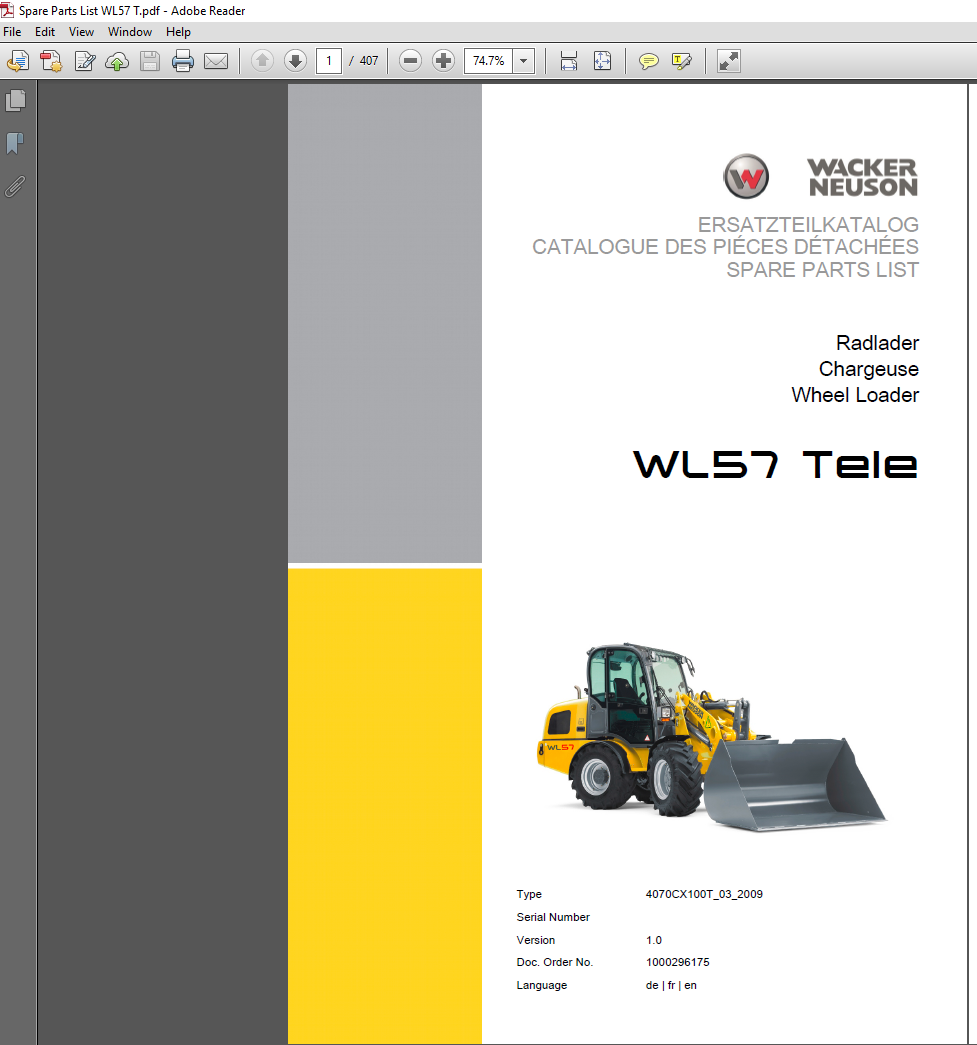Email the document using the envelope icon

[216, 61]
